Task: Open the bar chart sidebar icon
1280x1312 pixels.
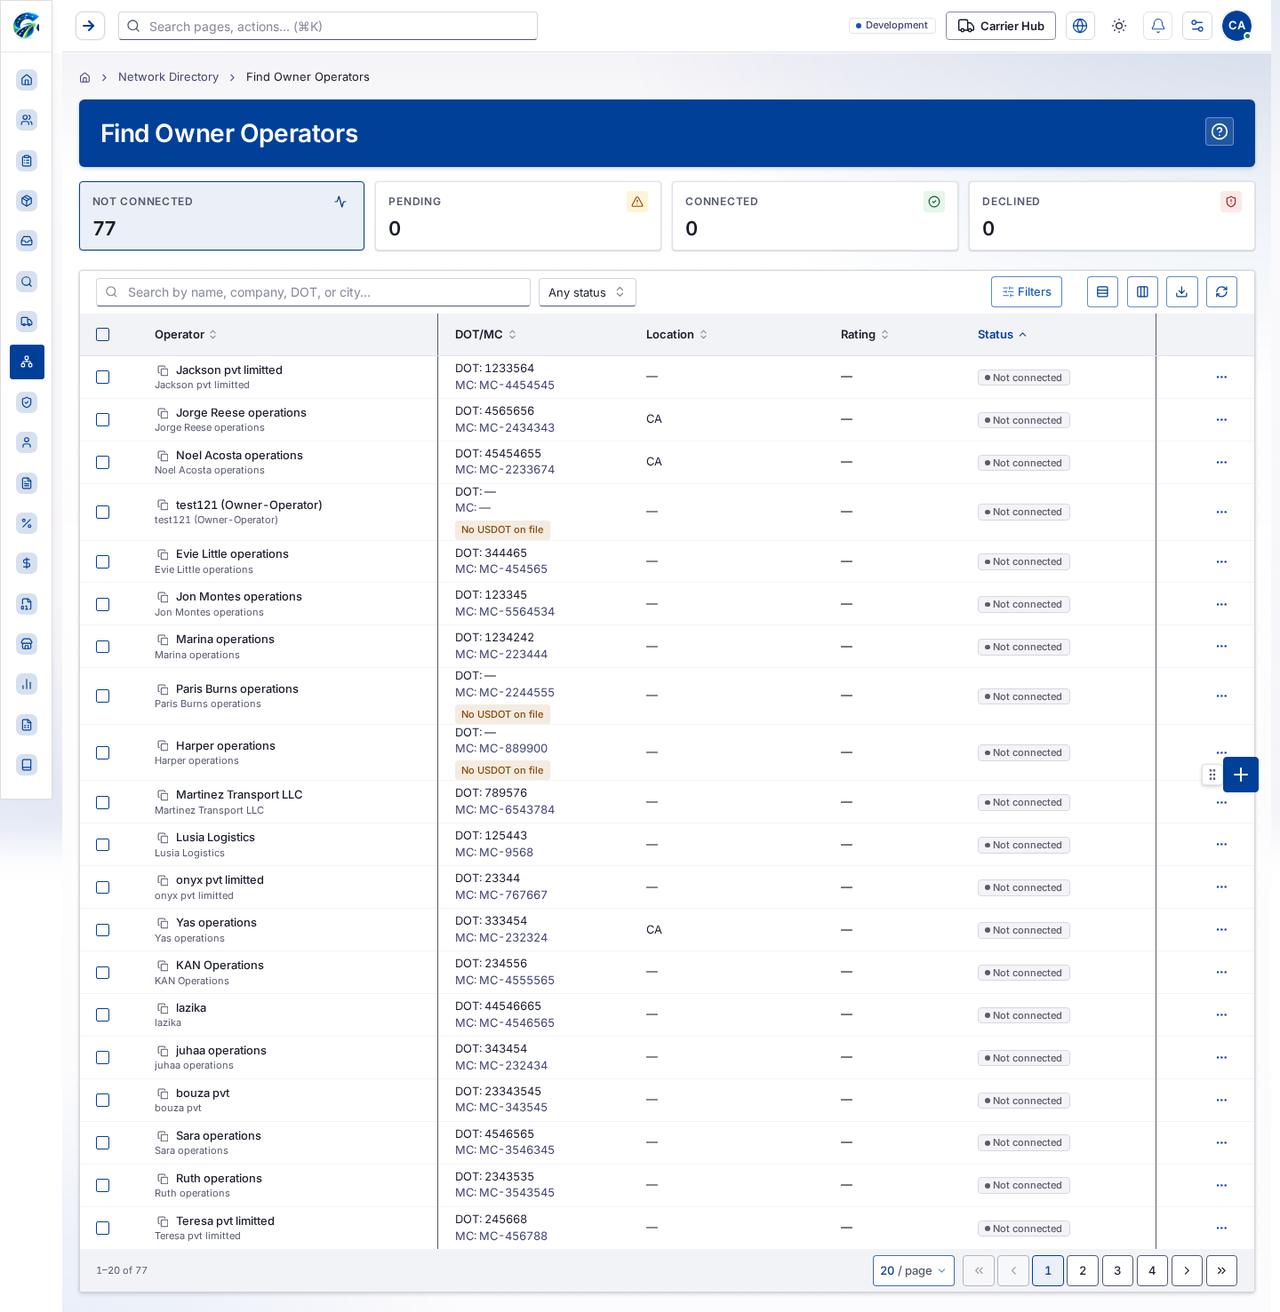Action: coord(27,684)
